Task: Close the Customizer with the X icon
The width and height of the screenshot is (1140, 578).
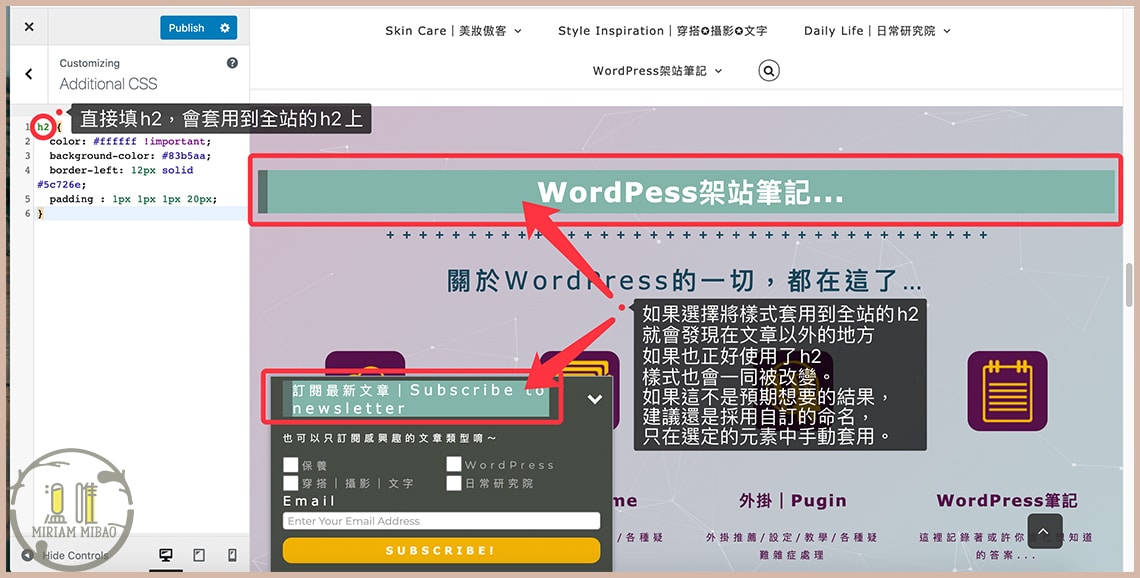Action: (x=29, y=27)
